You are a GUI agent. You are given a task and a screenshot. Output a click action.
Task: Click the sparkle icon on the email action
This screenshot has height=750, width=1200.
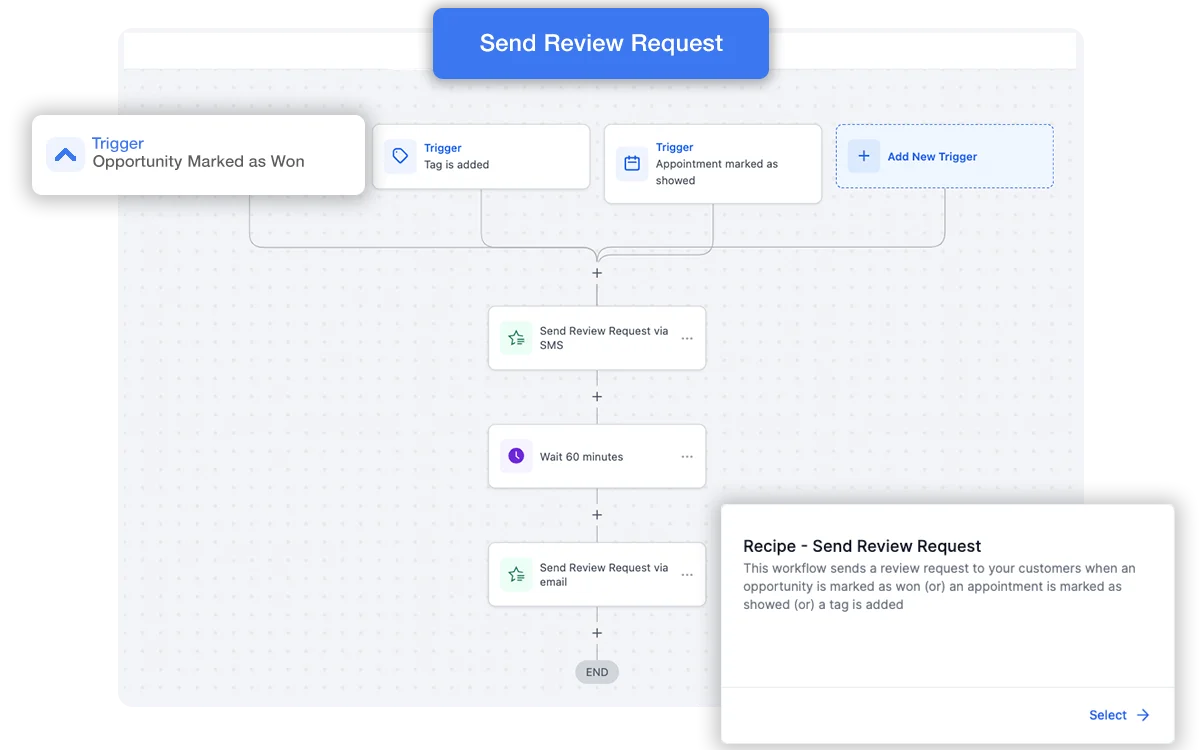pos(515,574)
